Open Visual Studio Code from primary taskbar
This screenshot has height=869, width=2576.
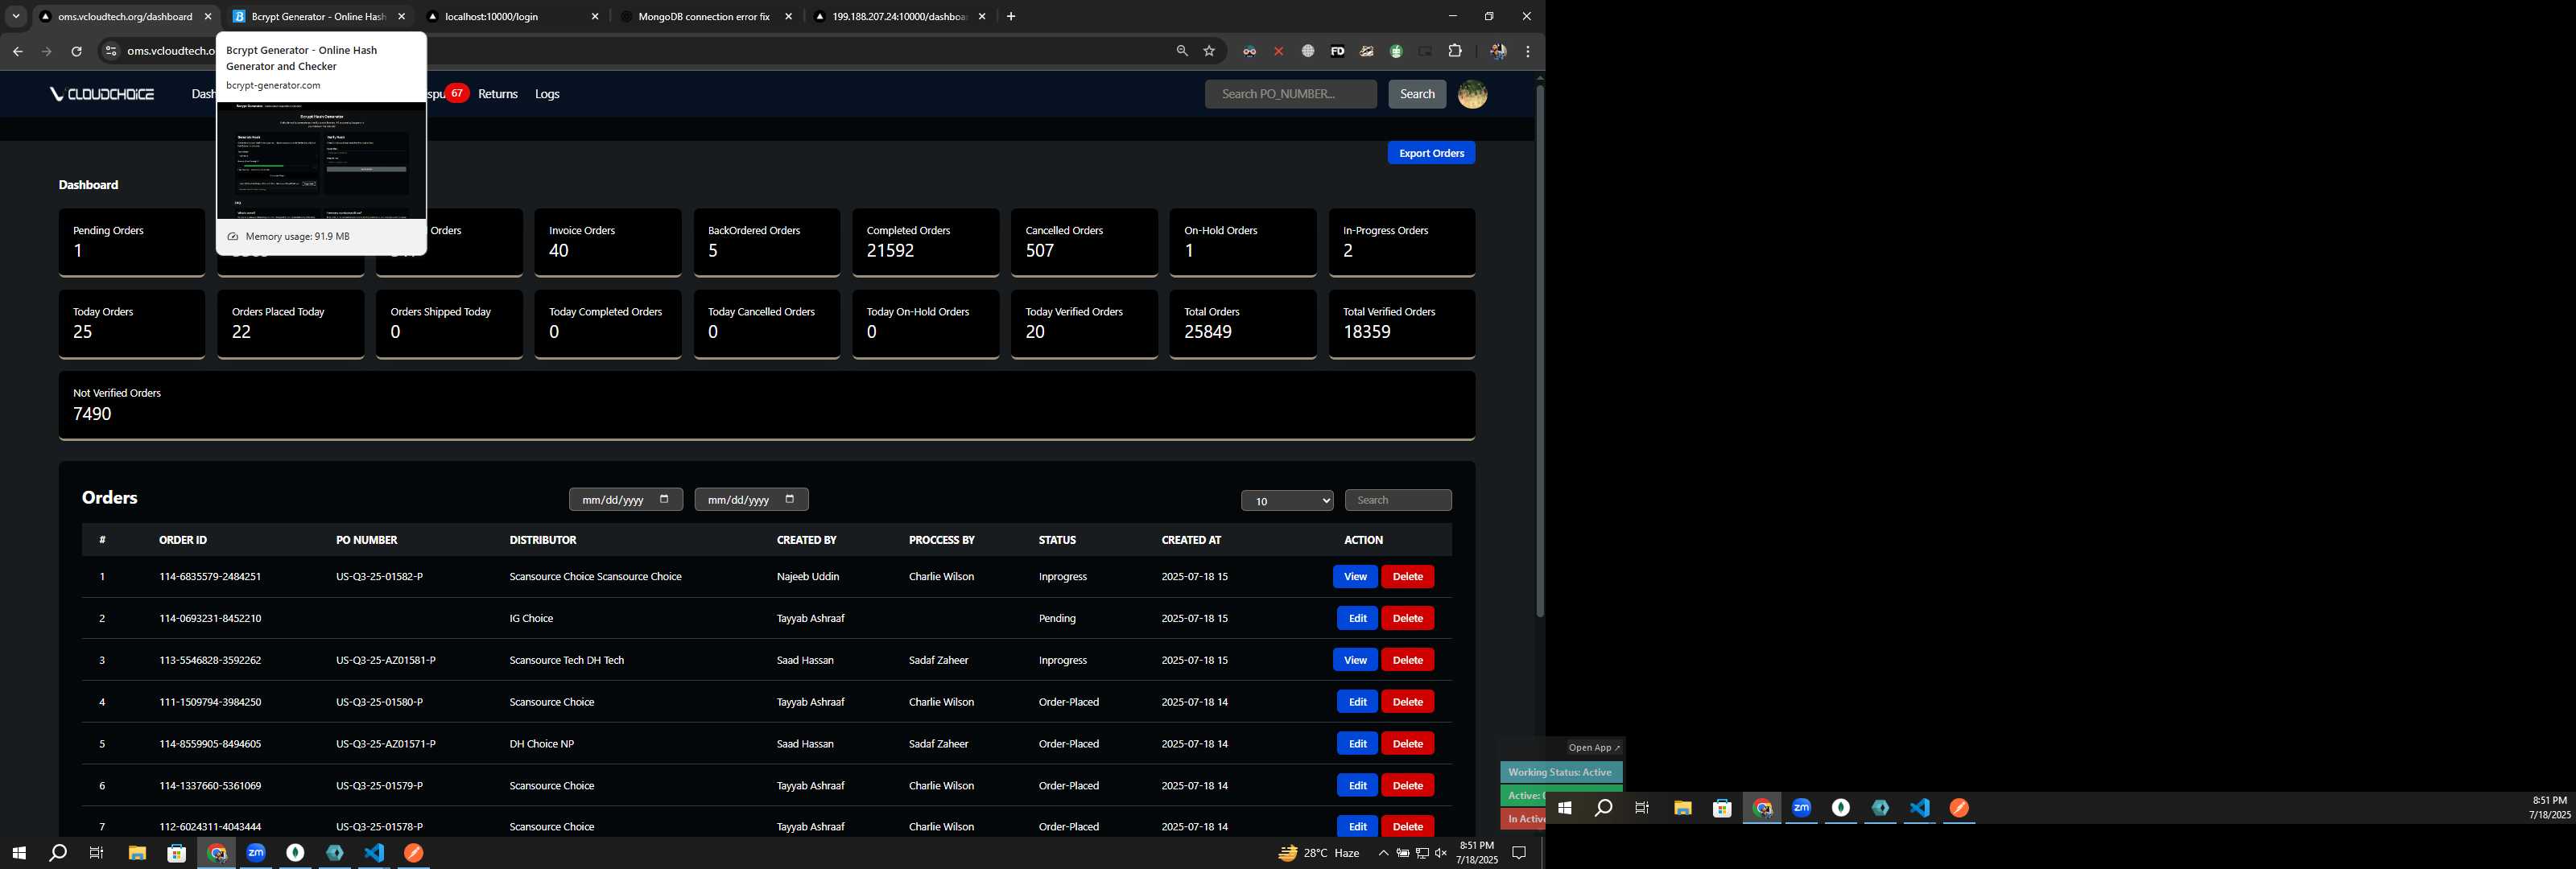coord(374,853)
